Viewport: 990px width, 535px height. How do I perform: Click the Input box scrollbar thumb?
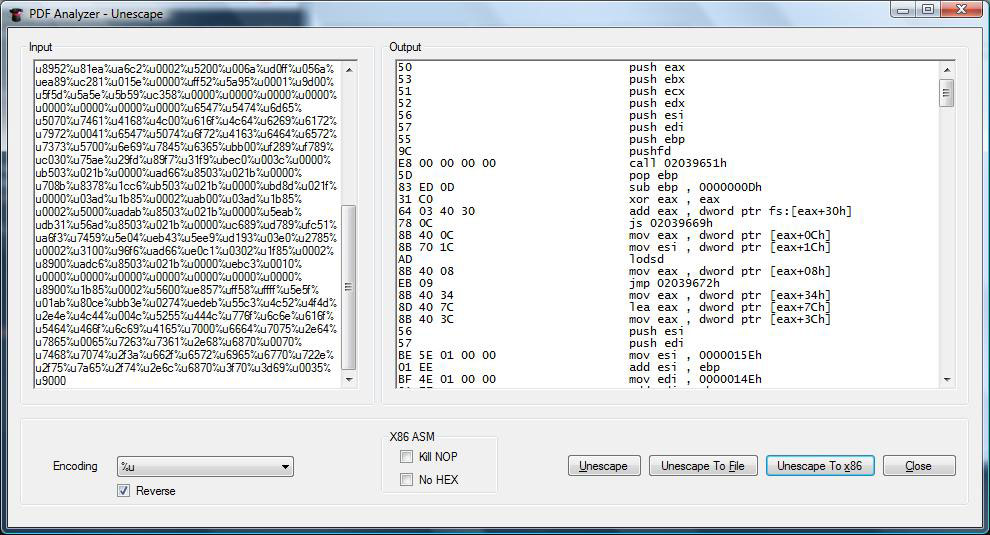[349, 285]
